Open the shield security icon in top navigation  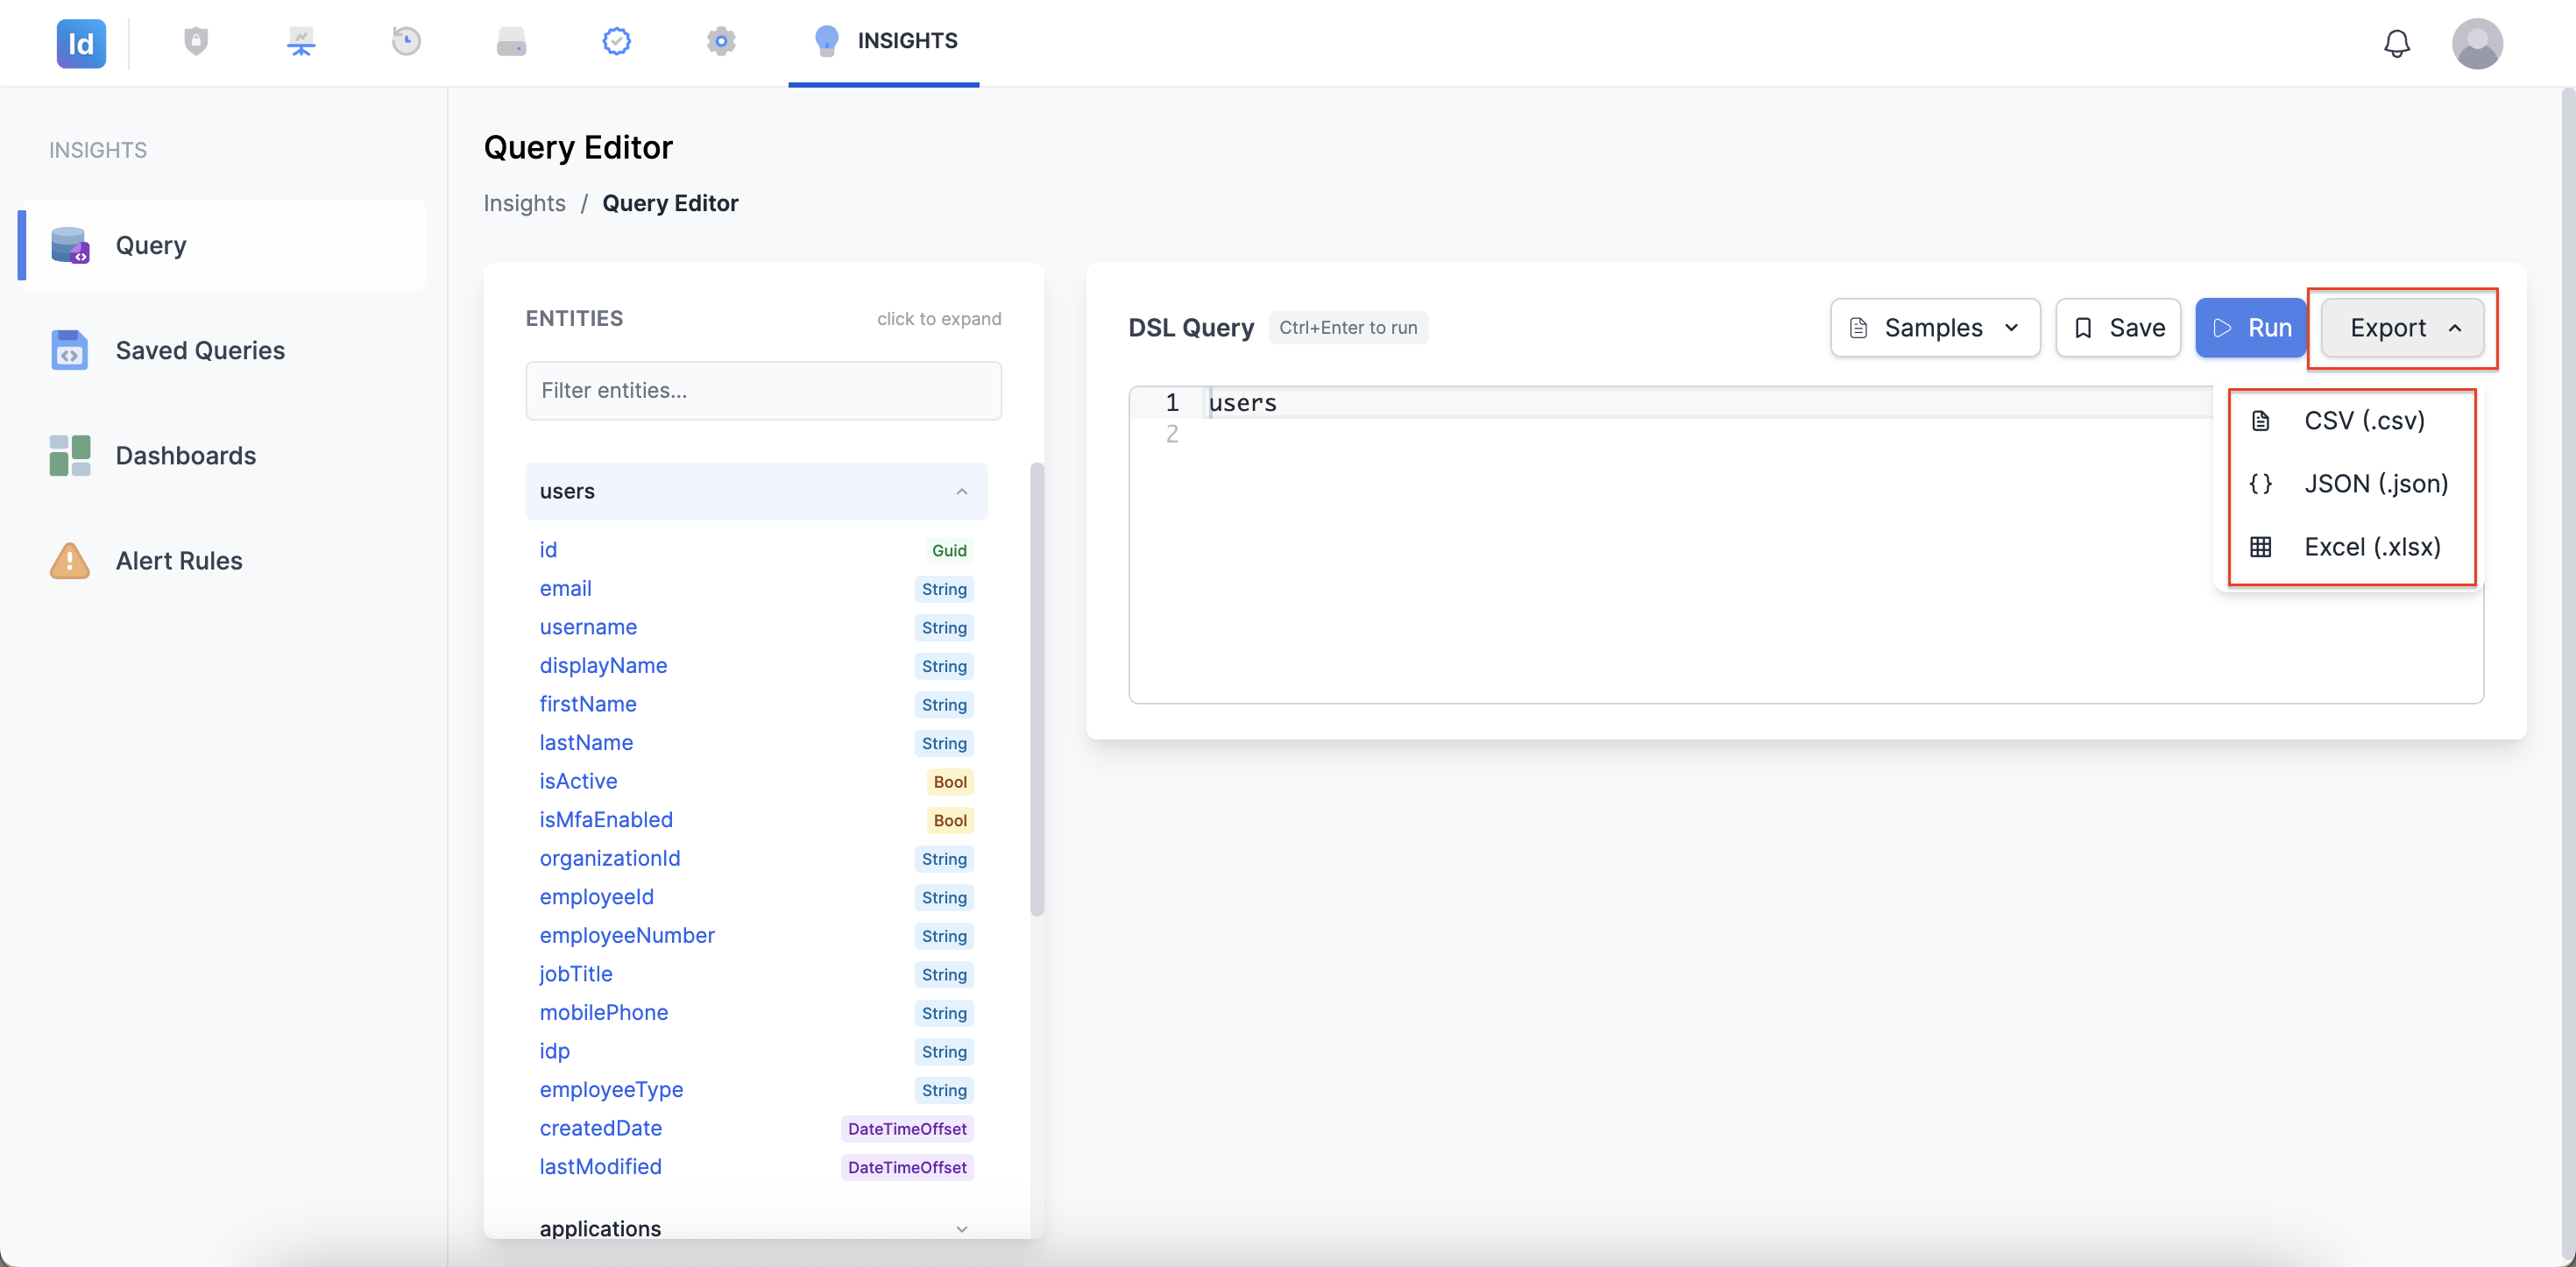(x=196, y=41)
